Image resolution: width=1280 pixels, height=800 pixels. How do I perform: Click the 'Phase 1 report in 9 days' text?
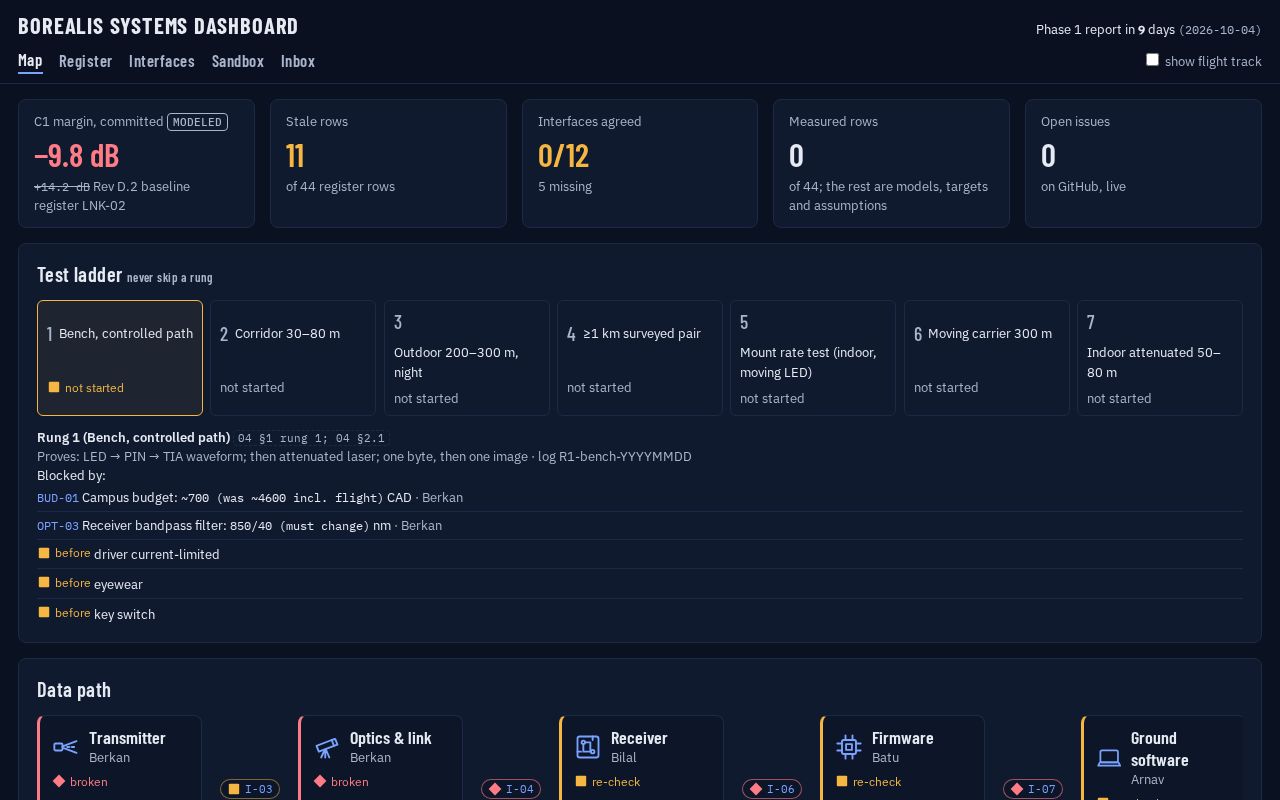coord(1105,30)
